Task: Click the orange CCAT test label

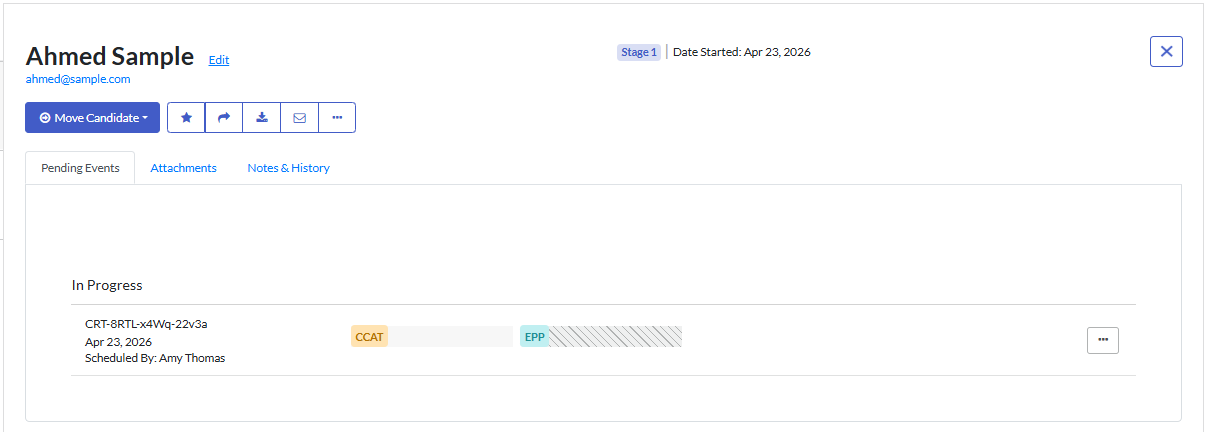Action: pos(369,337)
